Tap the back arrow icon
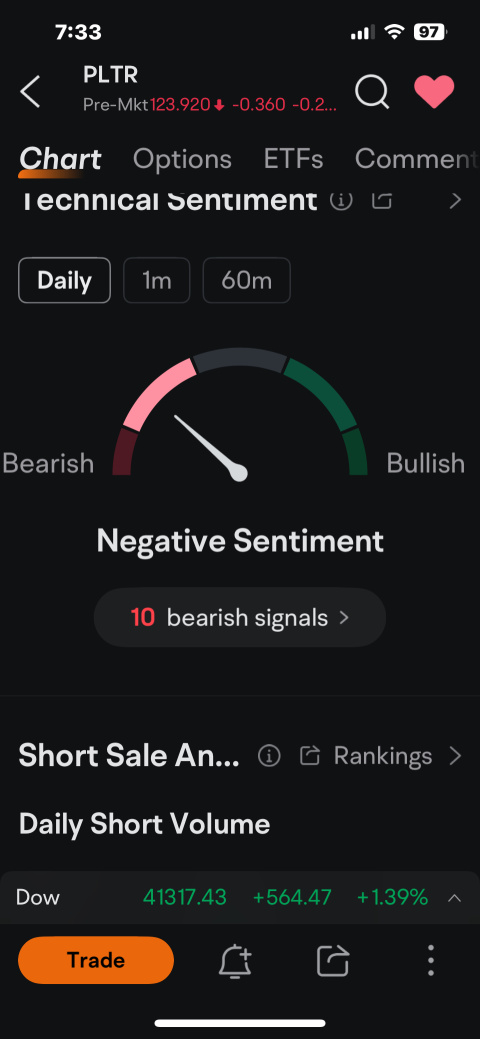This screenshot has height=1039, width=480. point(30,91)
